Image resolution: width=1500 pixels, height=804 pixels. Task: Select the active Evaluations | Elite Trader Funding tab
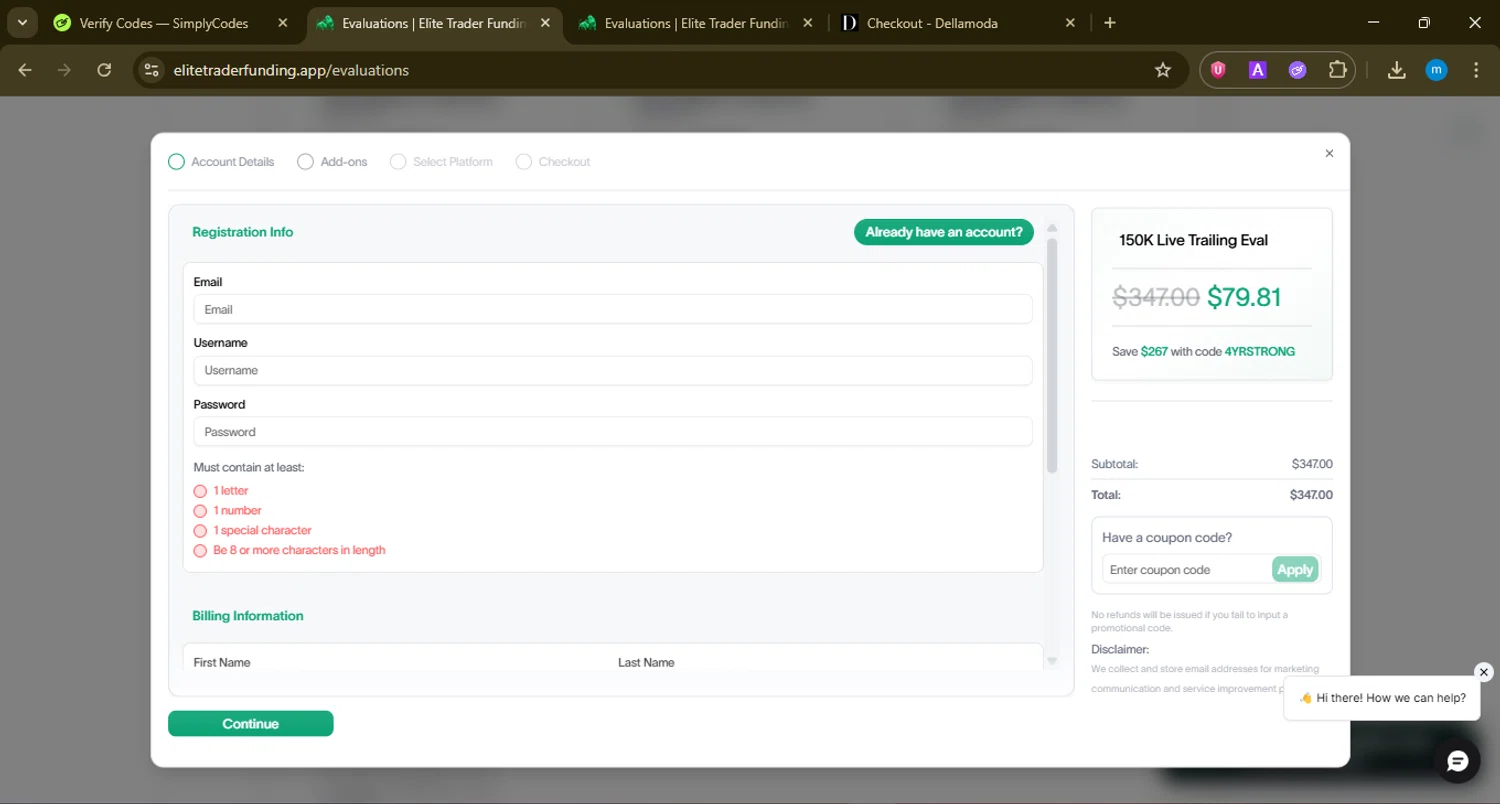[x=433, y=23]
